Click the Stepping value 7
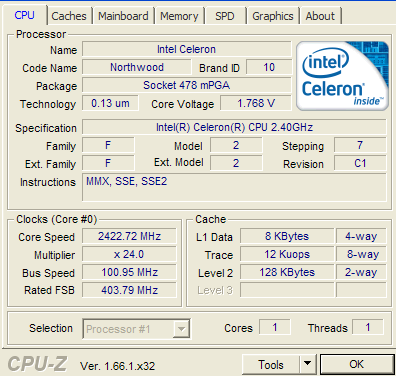Image resolution: width=396 pixels, height=376 pixels. (x=360, y=145)
